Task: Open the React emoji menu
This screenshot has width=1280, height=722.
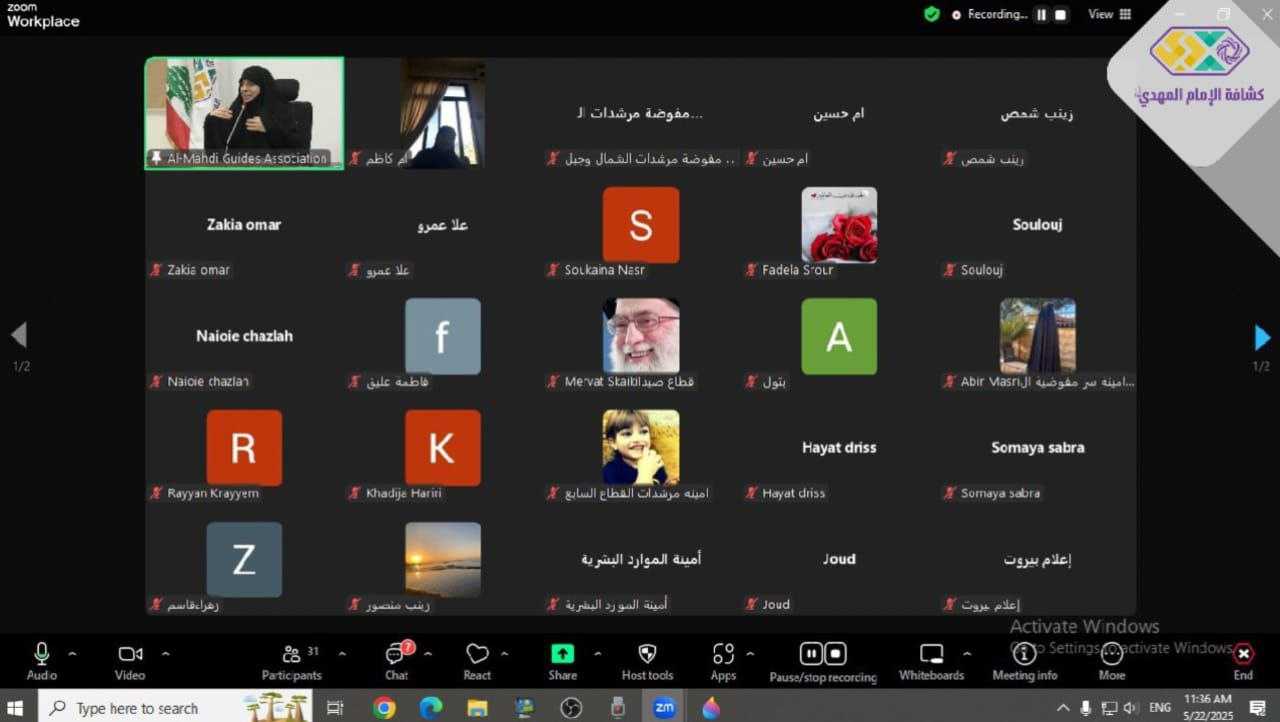Action: pos(477,661)
